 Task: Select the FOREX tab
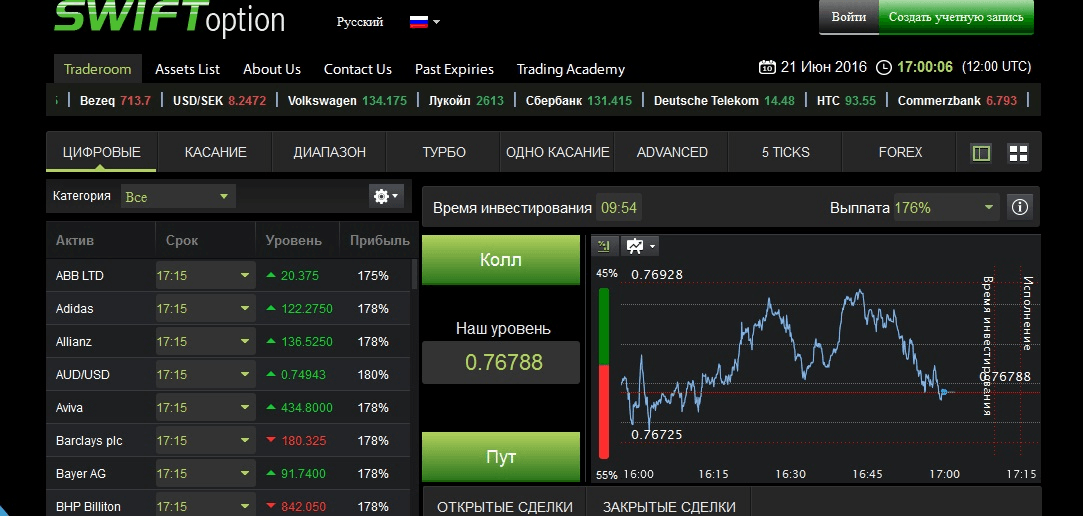(x=900, y=152)
